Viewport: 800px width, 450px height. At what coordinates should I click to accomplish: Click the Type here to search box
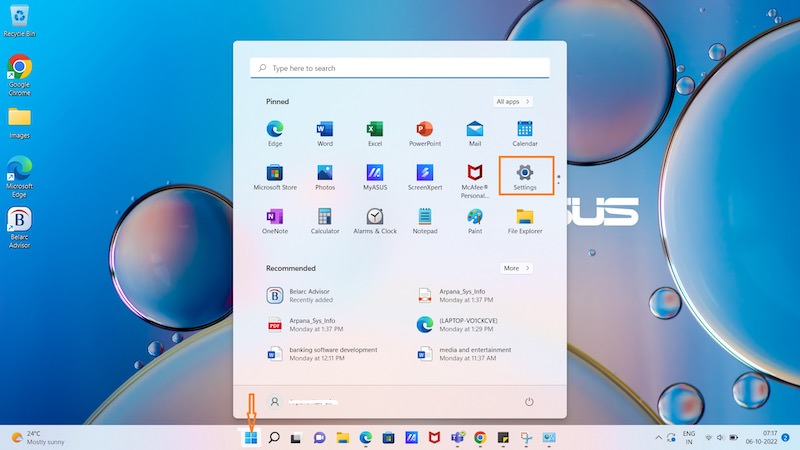[399, 68]
